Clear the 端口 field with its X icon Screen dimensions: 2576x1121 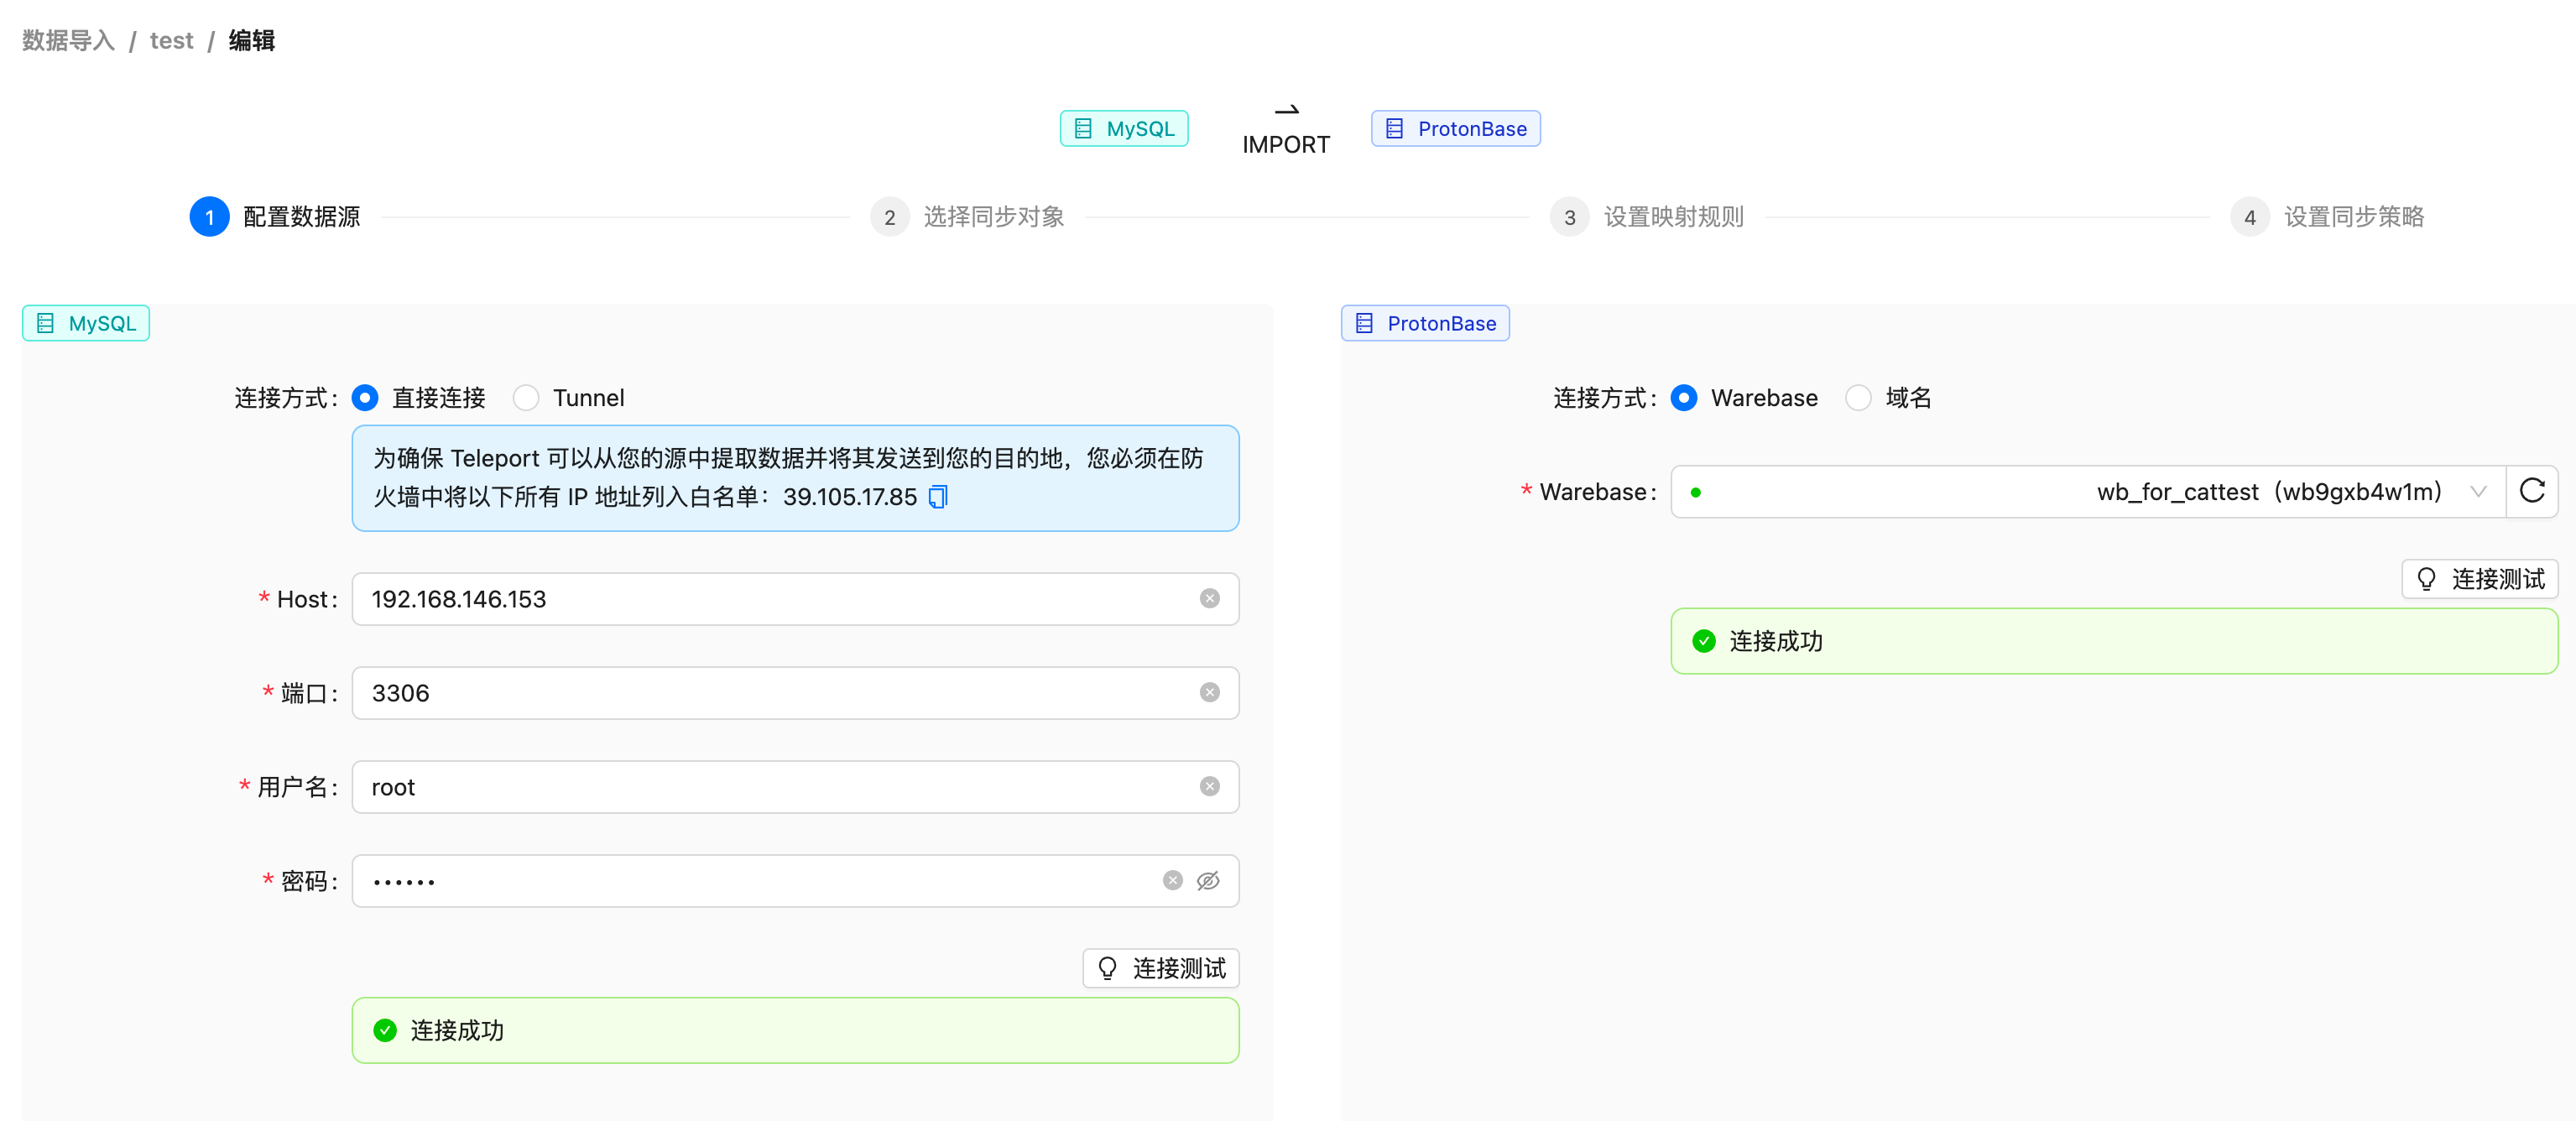[x=1209, y=692]
